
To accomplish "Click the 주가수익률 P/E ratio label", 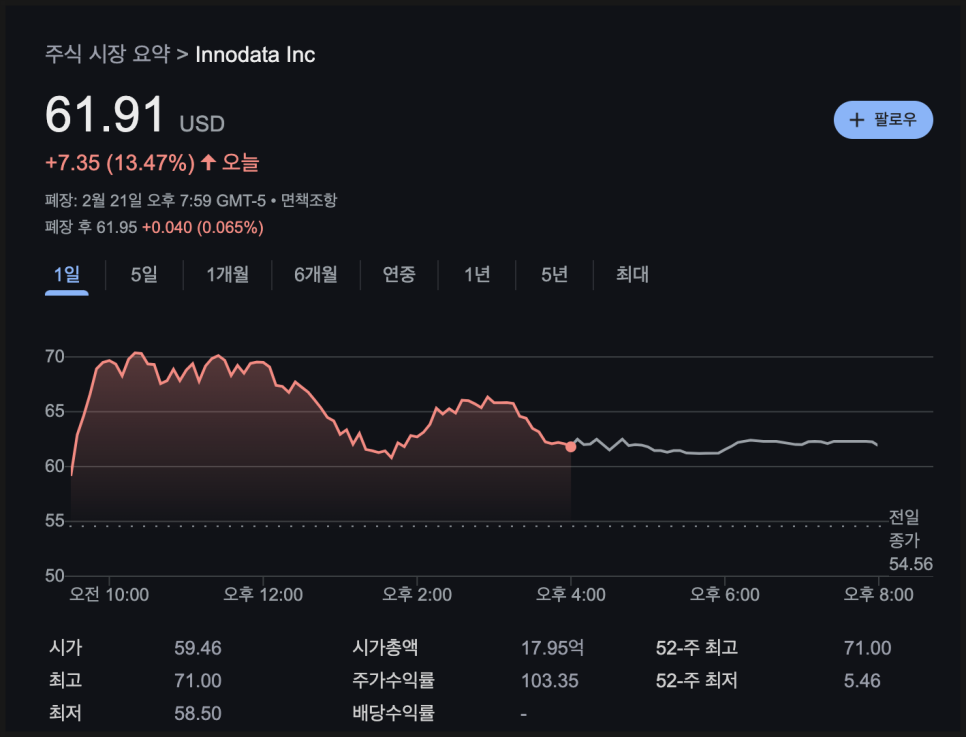I will [393, 680].
